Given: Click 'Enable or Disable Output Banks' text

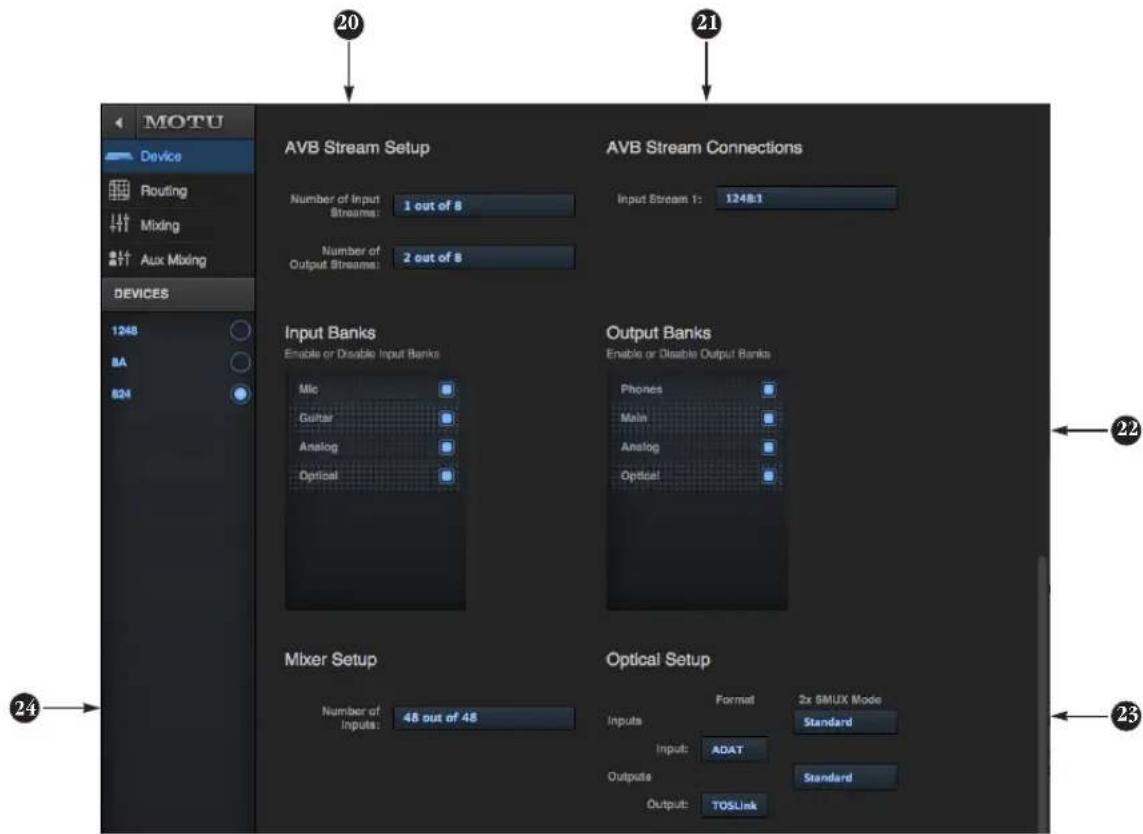Looking at the screenshot, I should (687, 354).
